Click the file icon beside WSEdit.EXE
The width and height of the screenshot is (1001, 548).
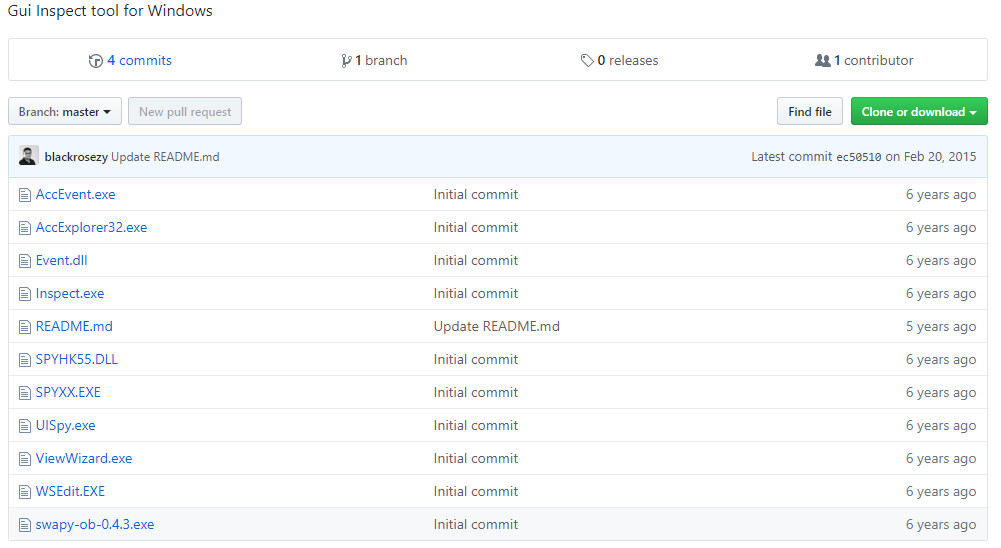coord(25,492)
